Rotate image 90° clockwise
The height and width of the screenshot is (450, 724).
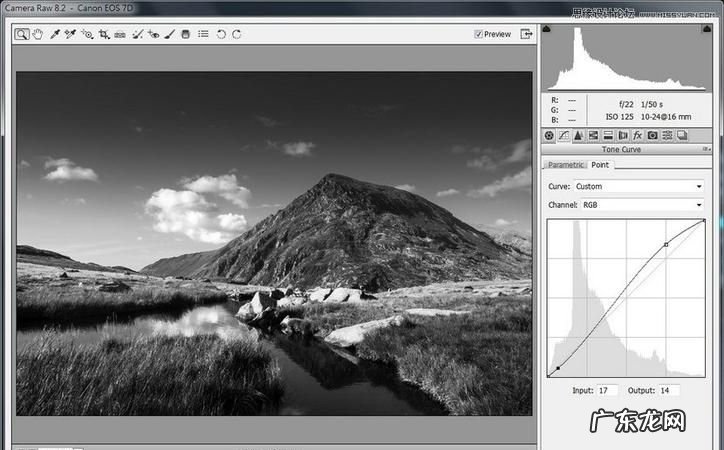(237, 34)
